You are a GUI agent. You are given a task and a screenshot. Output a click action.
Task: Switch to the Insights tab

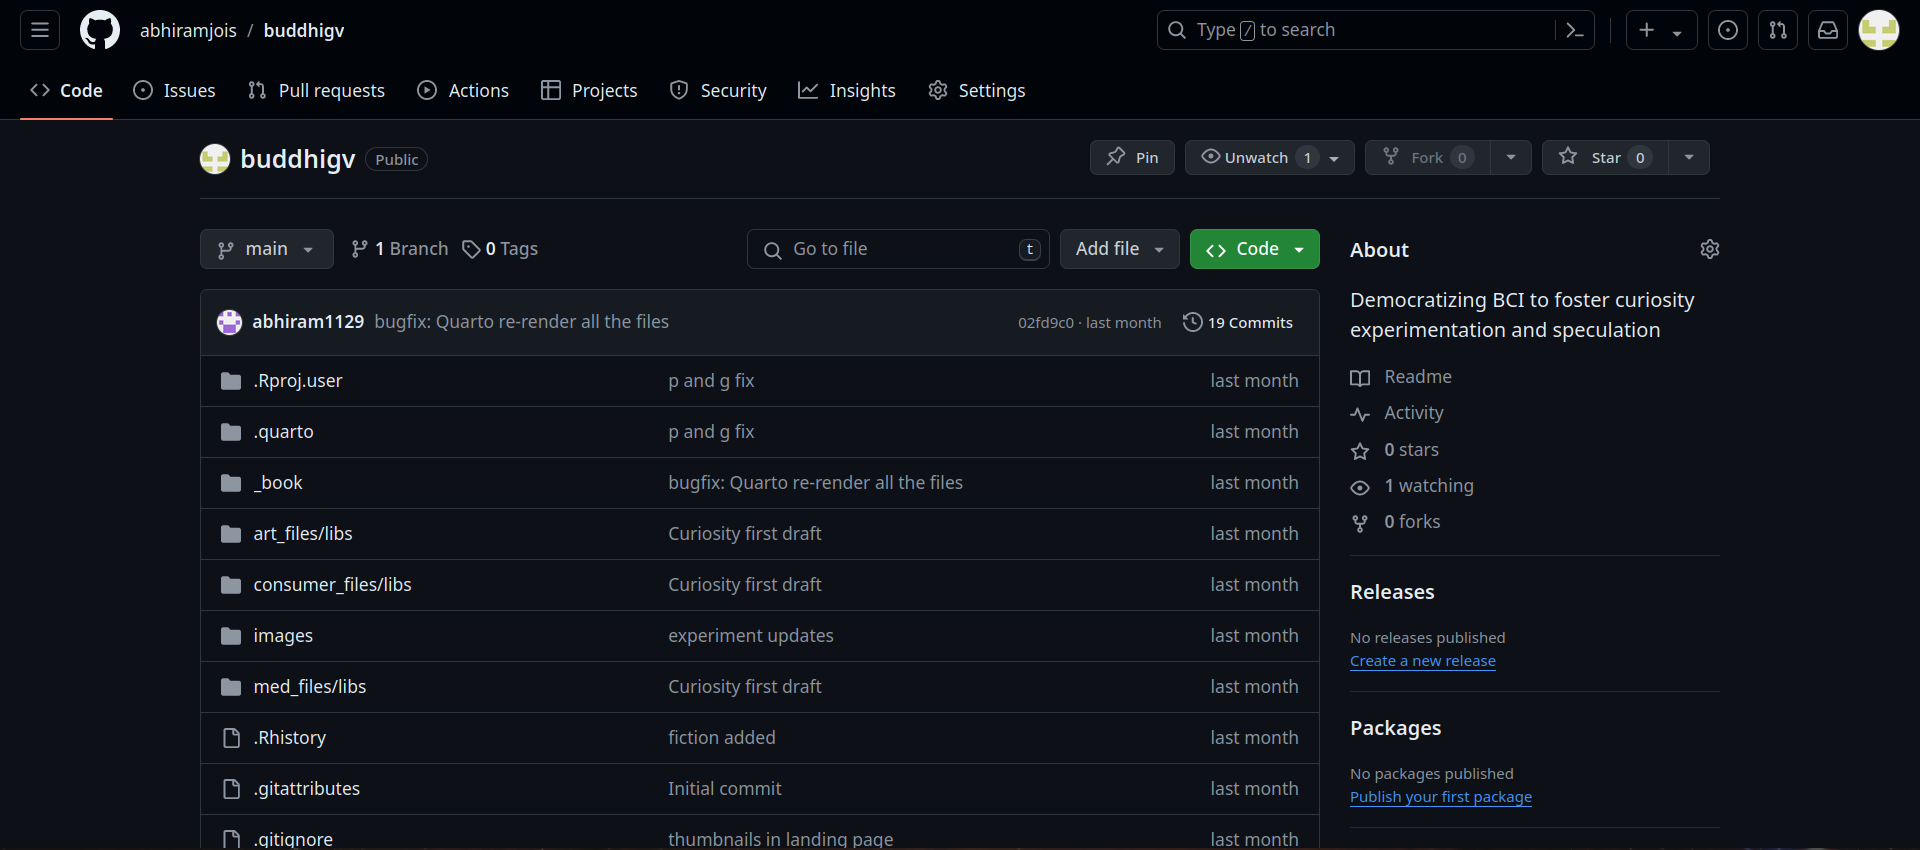point(847,90)
